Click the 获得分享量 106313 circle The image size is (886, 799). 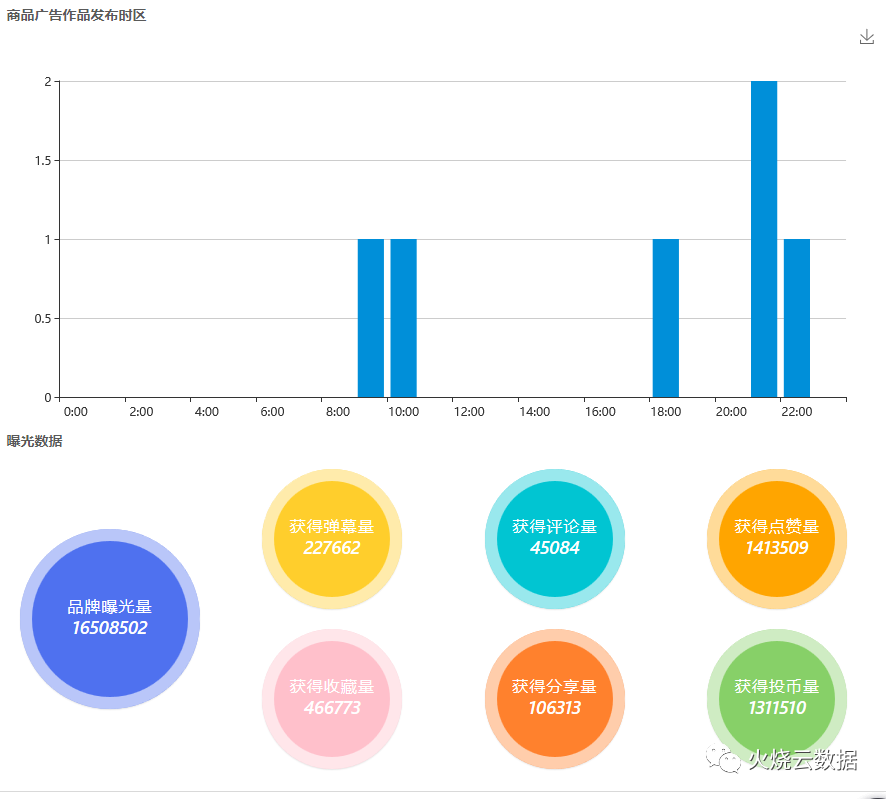click(x=554, y=699)
